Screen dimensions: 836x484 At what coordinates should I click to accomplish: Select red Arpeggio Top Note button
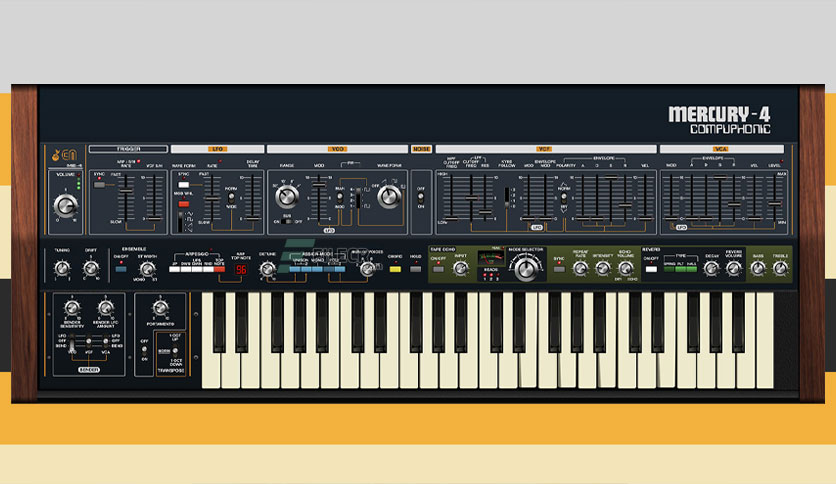point(219,269)
